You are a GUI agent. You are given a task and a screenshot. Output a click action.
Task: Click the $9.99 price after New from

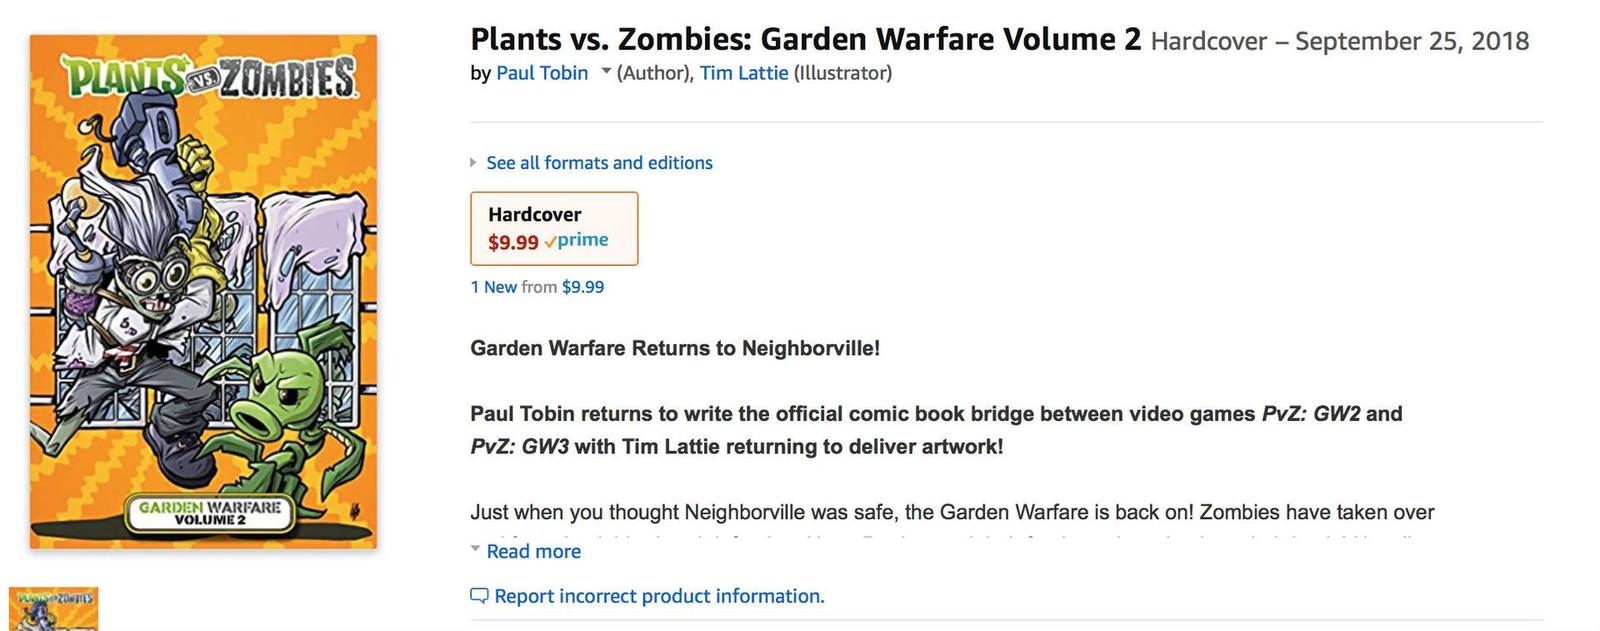point(583,287)
